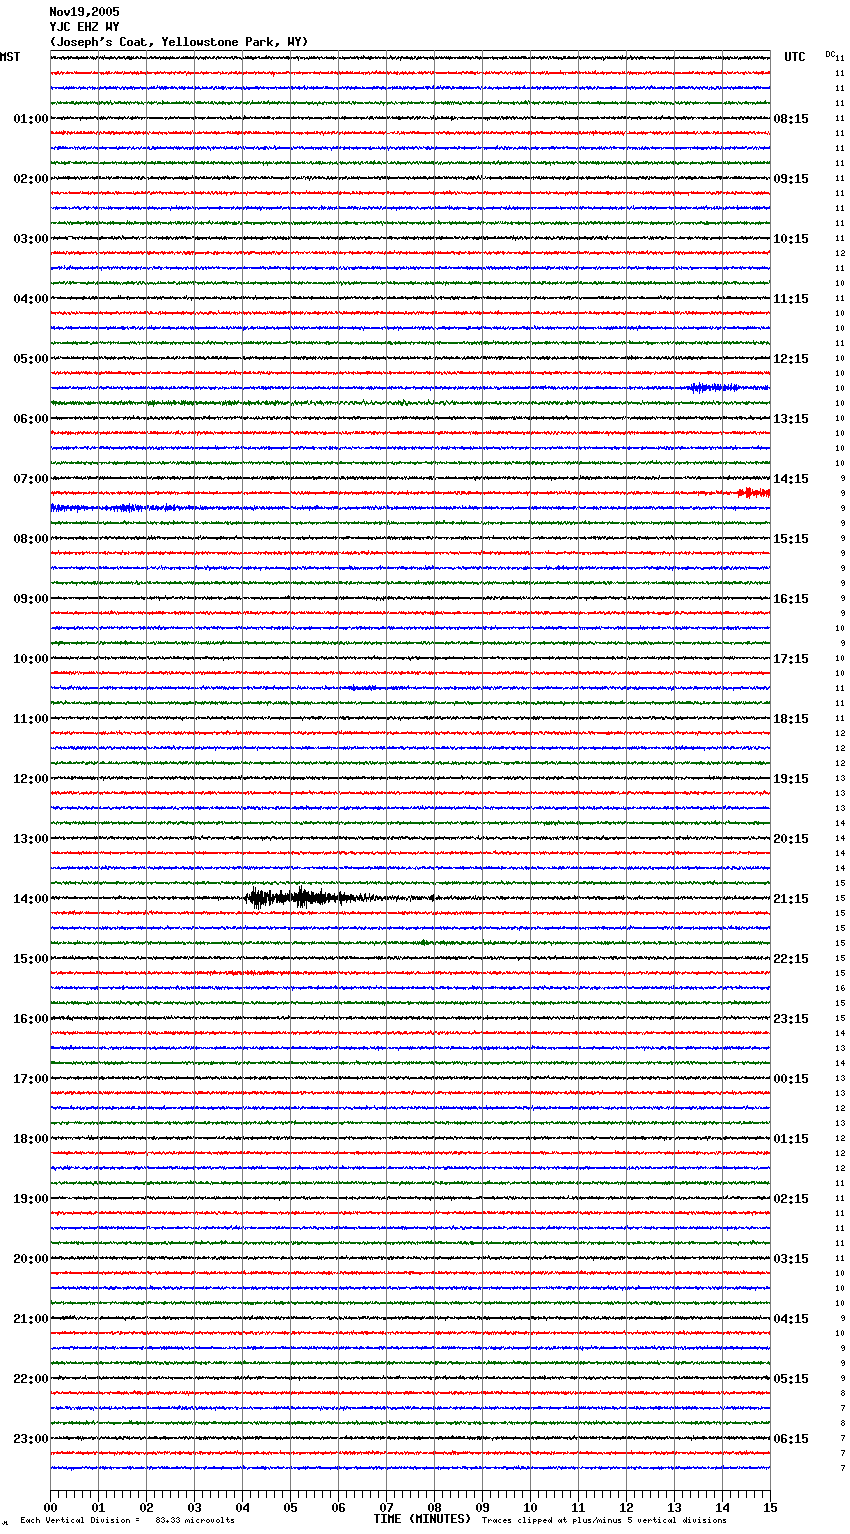Select the 02:00 MST time label
The height and width of the screenshot is (1534, 850).
point(31,179)
